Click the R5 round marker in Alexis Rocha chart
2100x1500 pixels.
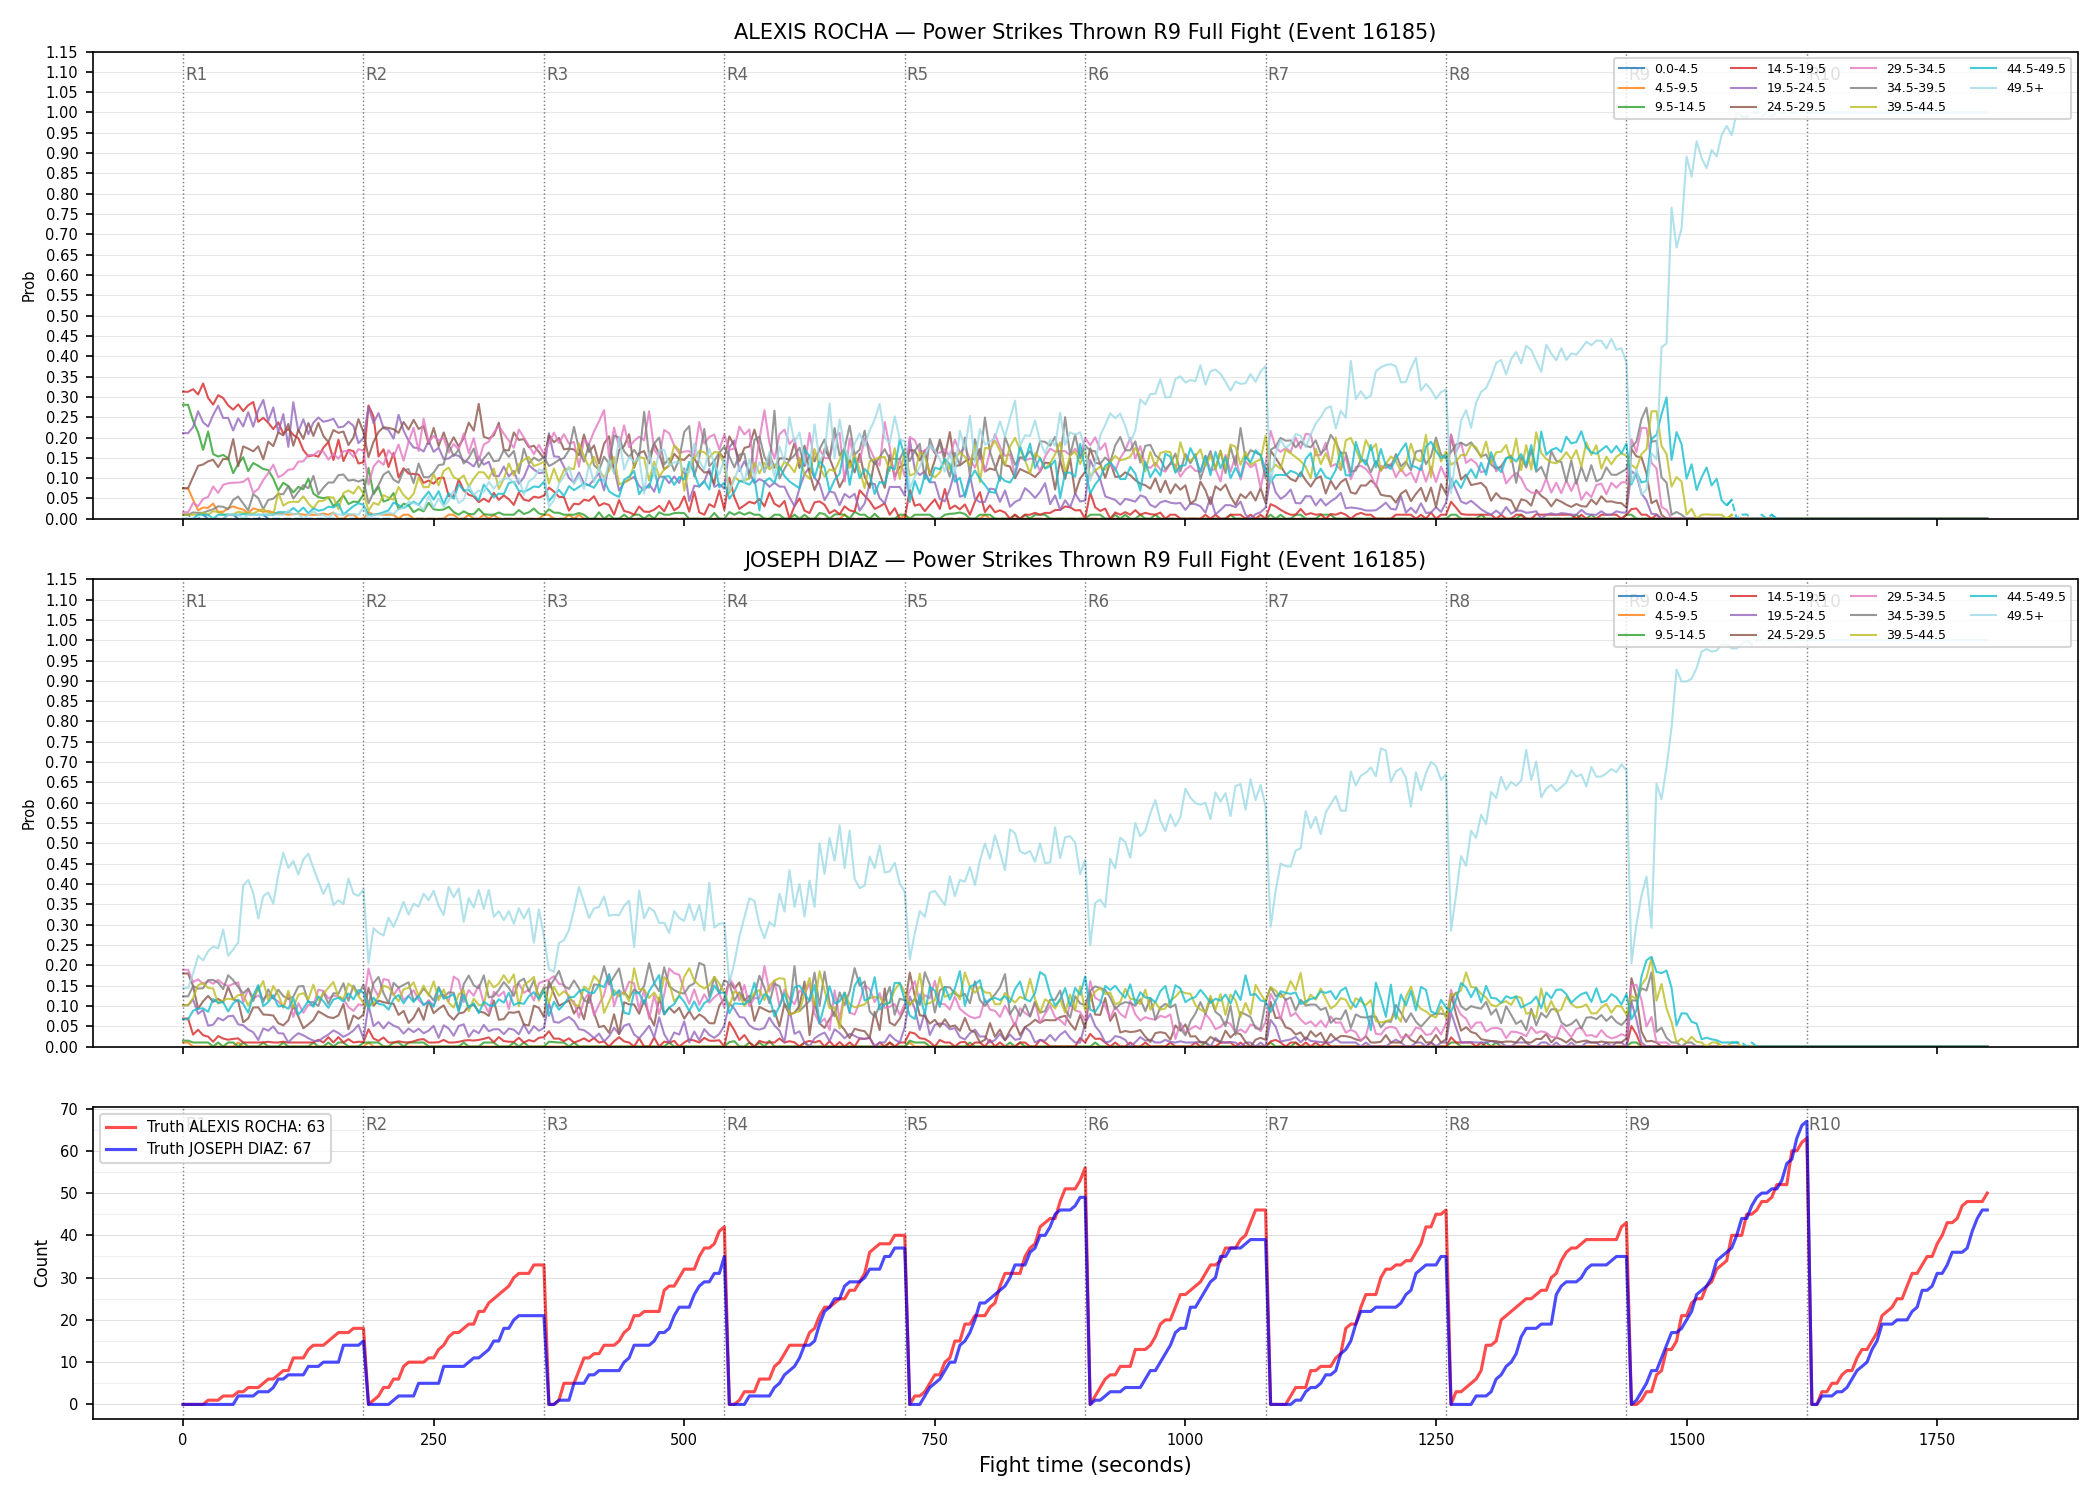point(917,74)
